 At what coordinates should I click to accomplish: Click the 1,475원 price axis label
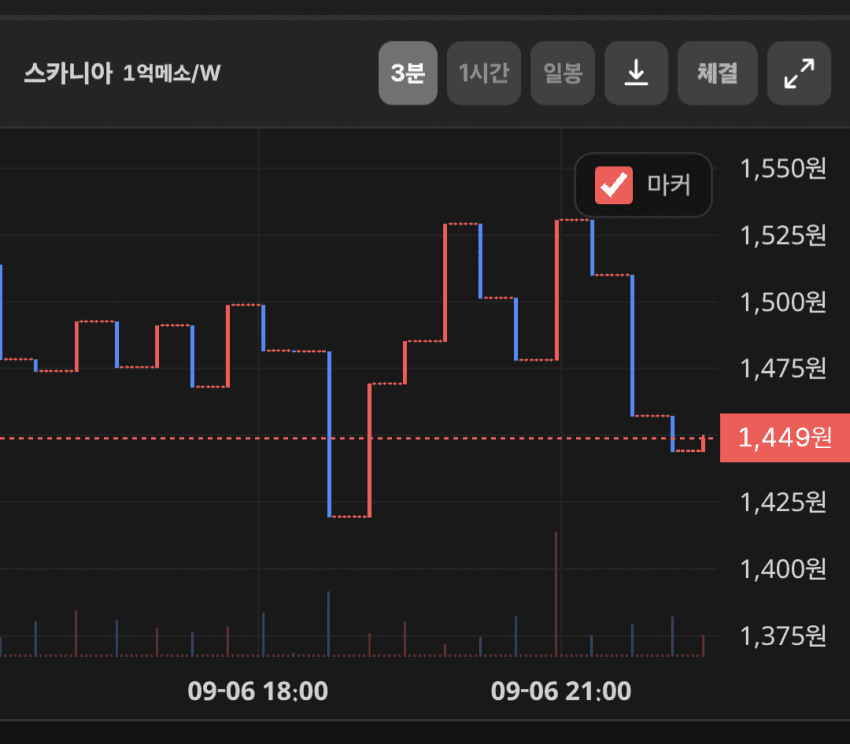point(783,369)
